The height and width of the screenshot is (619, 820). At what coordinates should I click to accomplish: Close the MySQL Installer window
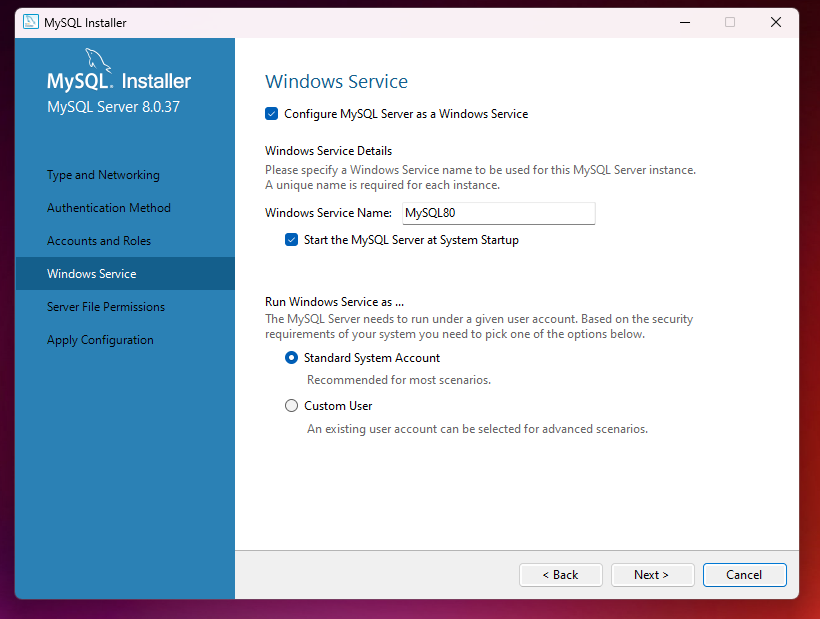[x=776, y=22]
